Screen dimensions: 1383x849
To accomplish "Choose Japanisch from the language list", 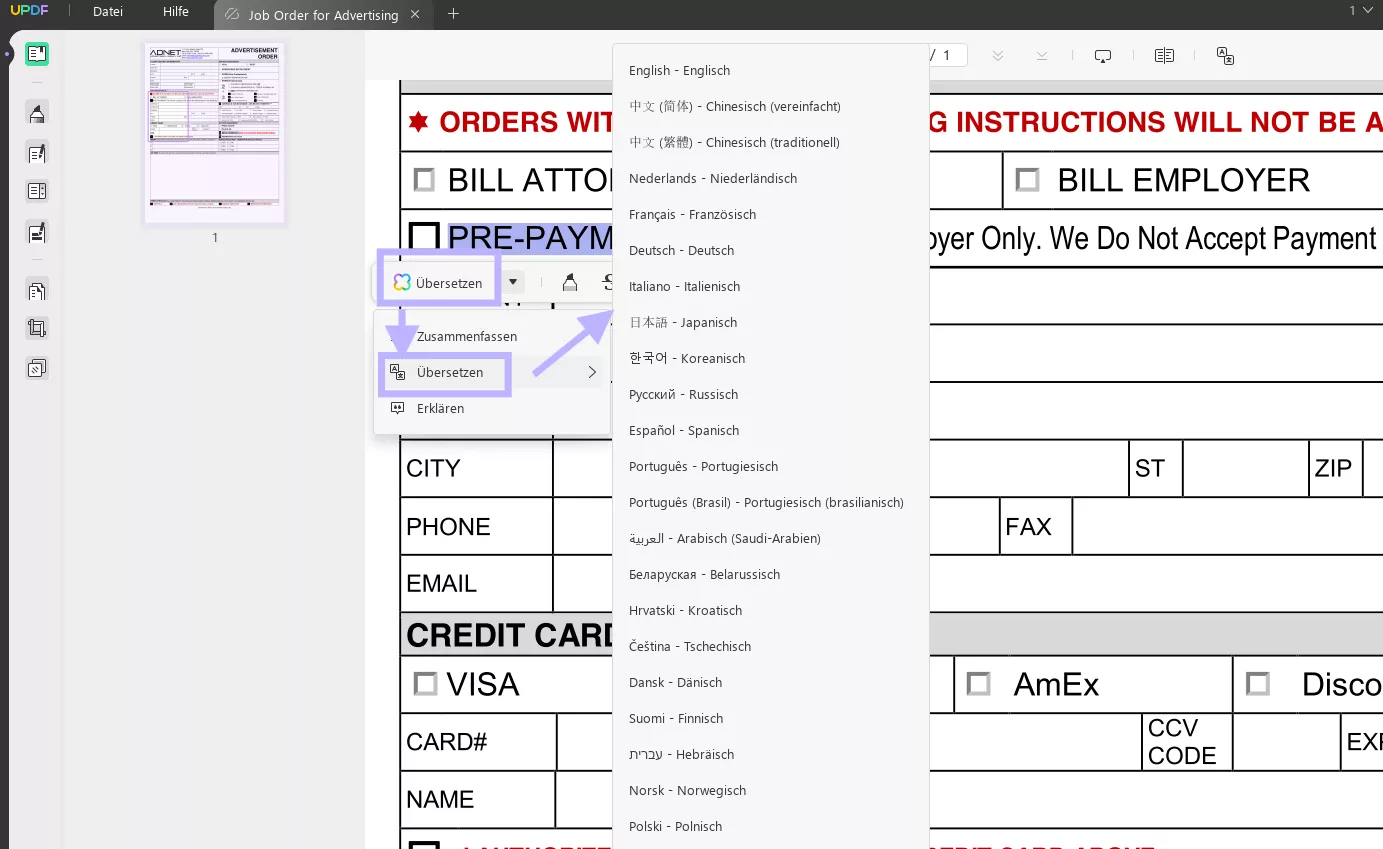I will point(683,323).
